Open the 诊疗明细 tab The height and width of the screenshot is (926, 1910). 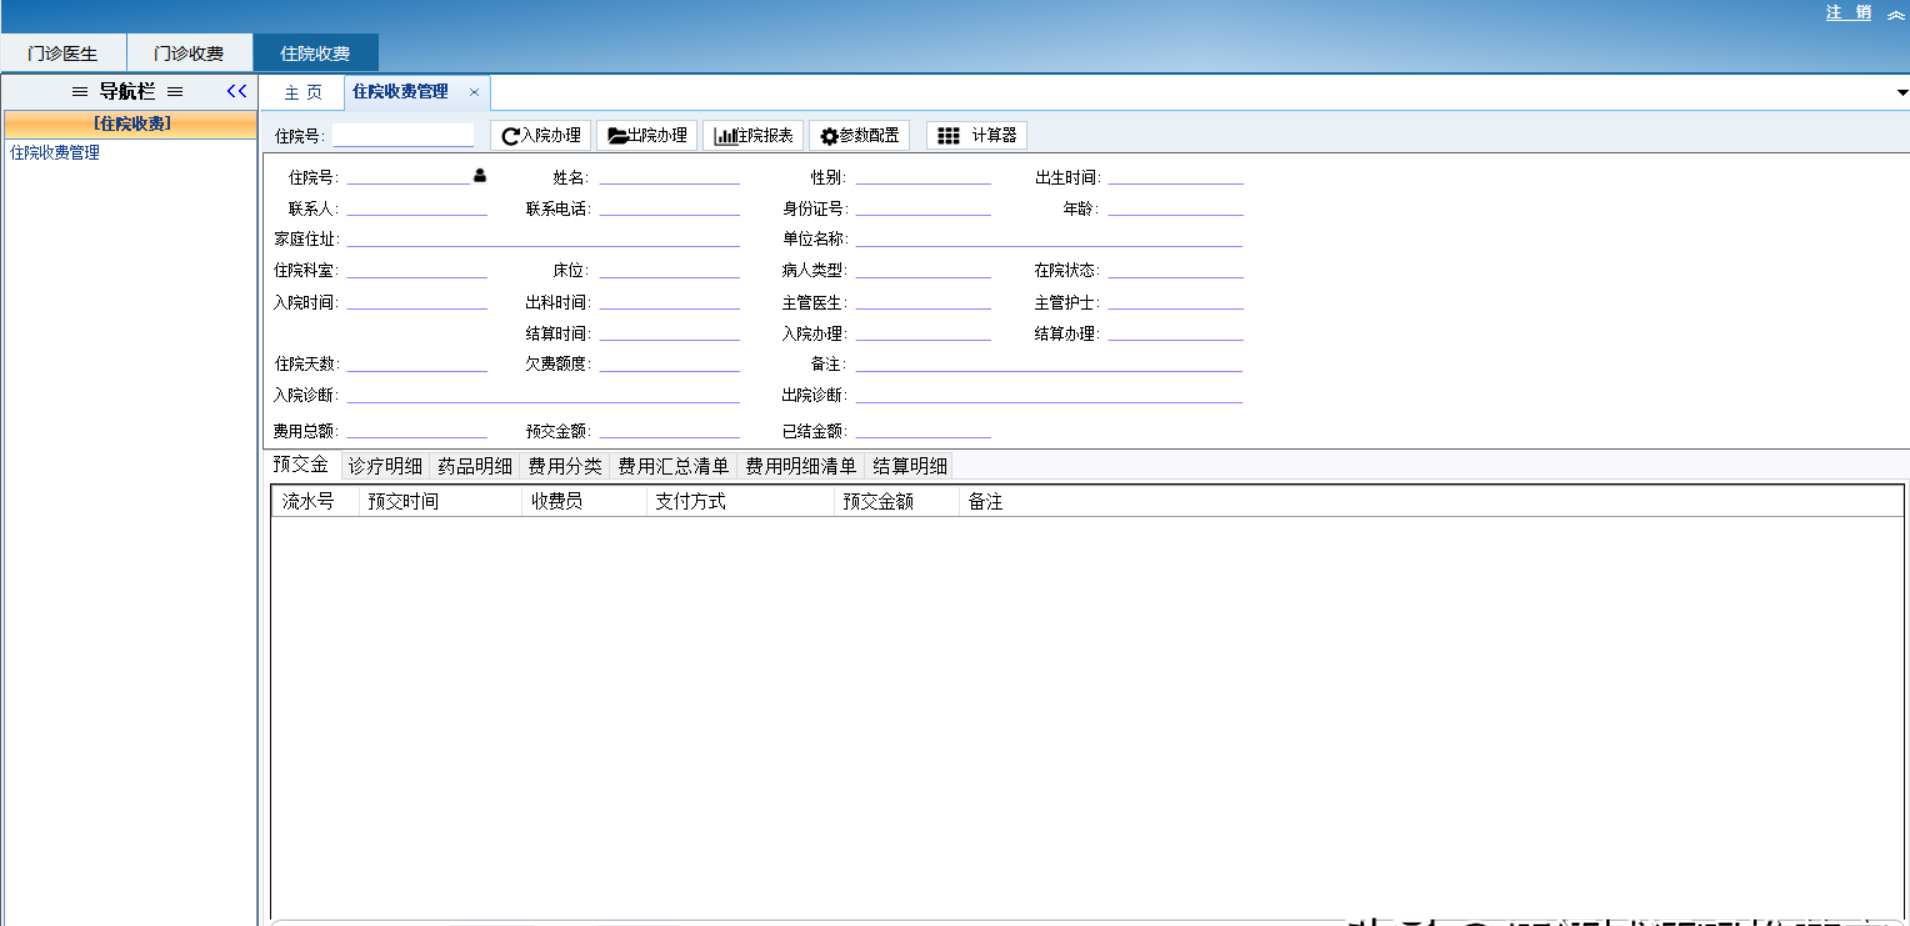coord(385,466)
